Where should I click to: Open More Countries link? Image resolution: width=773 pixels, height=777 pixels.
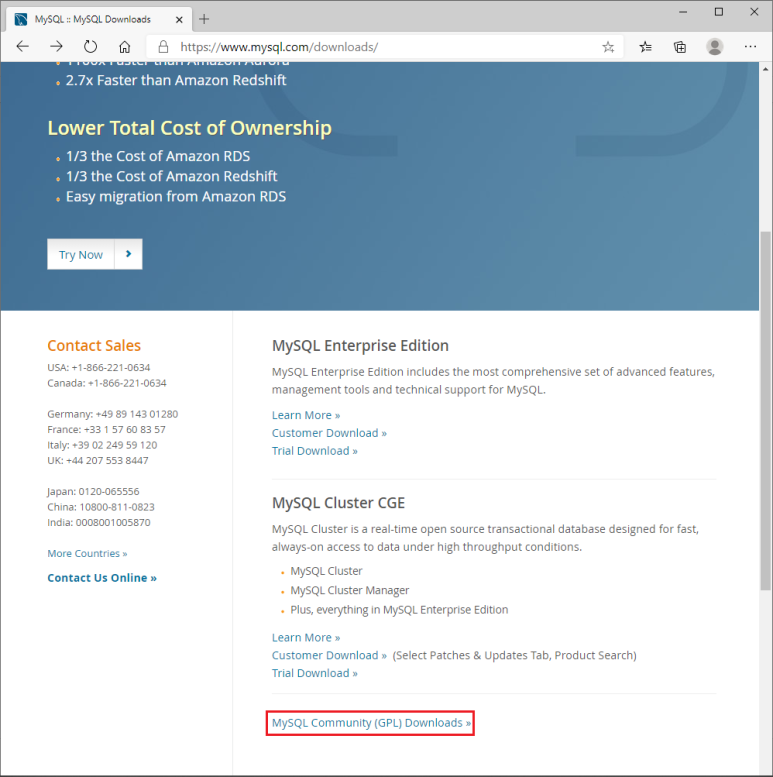[x=87, y=553]
